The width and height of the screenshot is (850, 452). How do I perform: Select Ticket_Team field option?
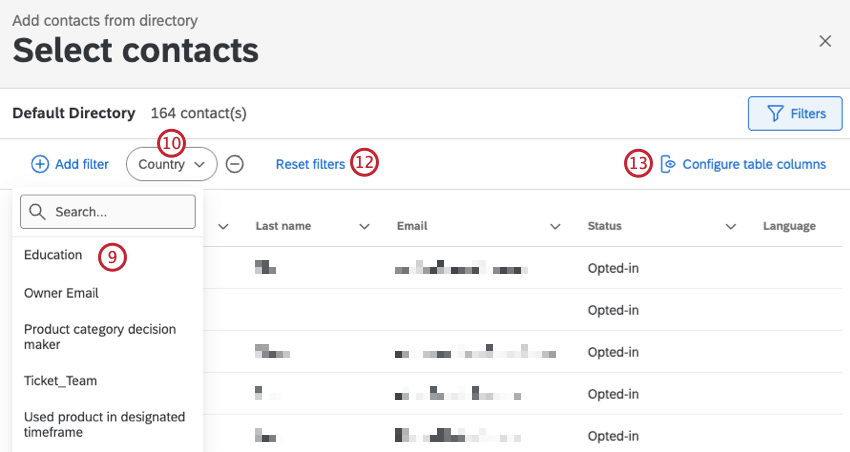pos(60,380)
